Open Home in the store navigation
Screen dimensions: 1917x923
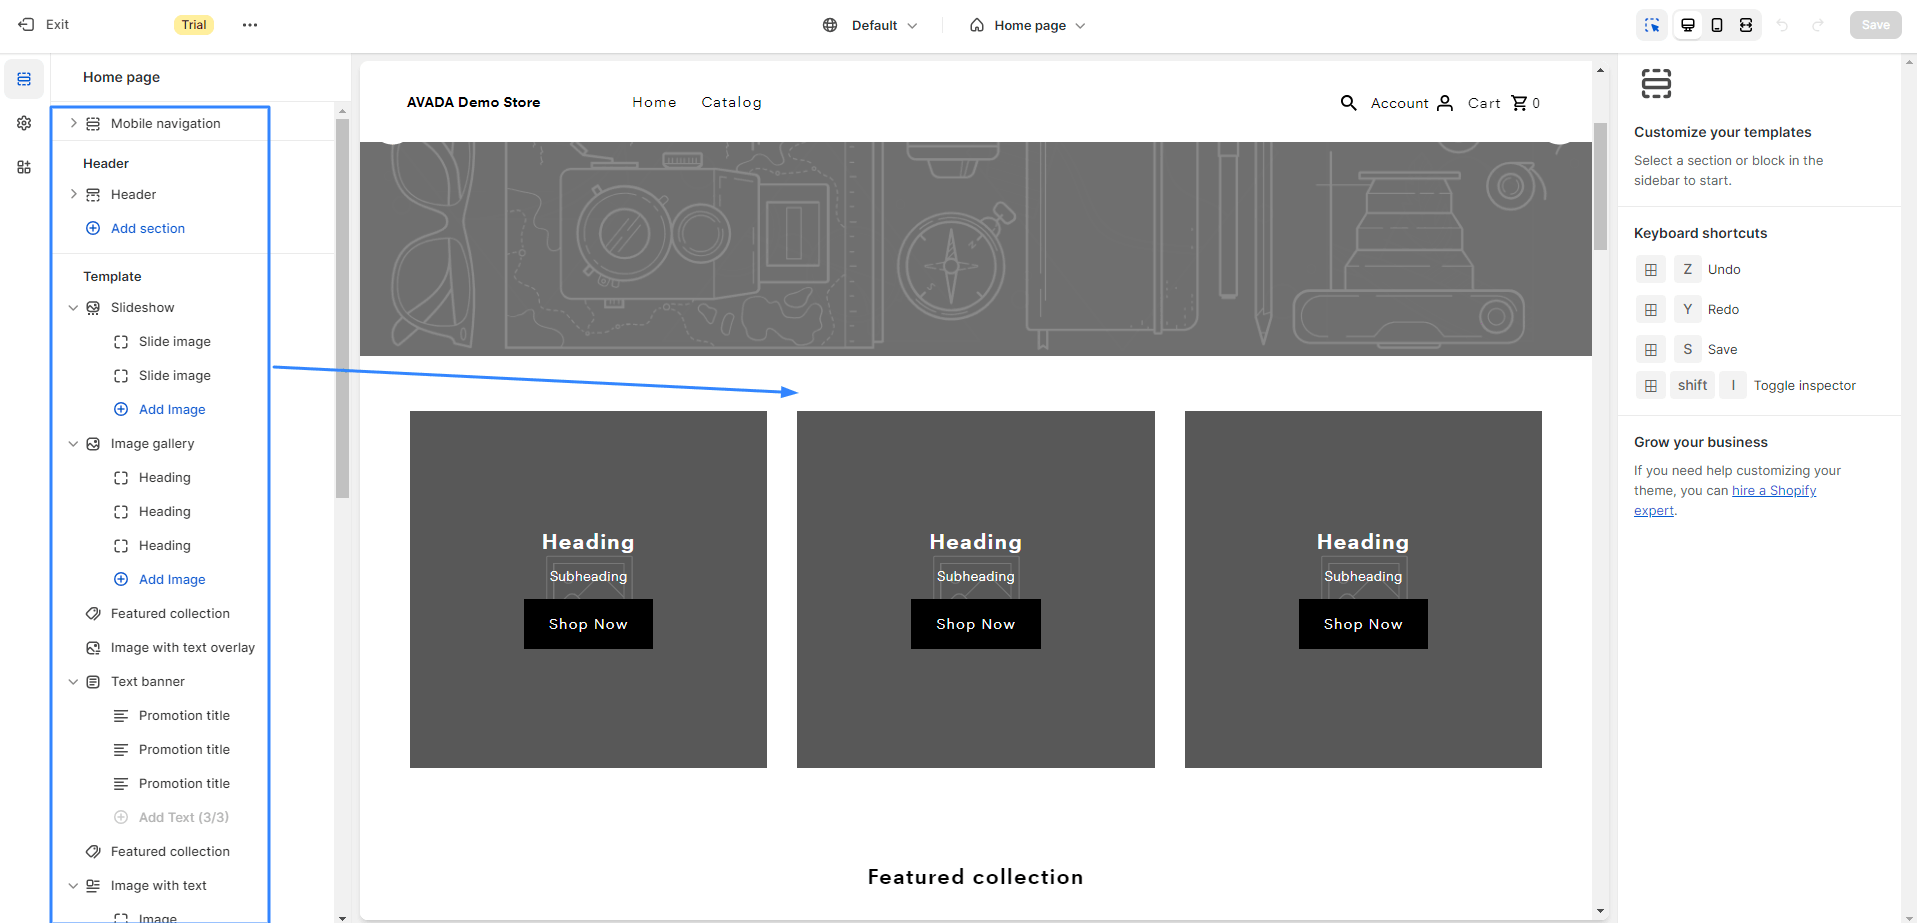(654, 102)
